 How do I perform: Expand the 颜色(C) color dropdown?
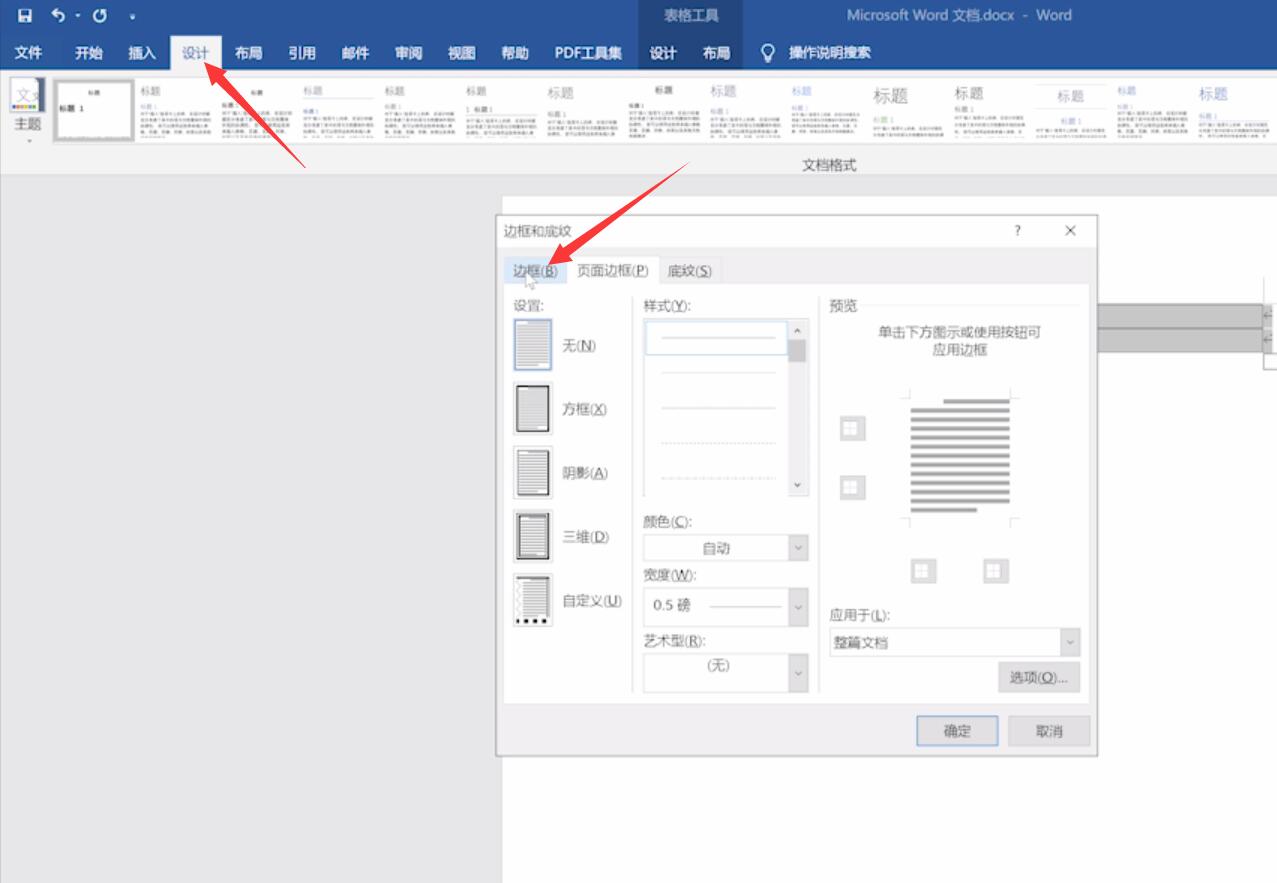click(798, 548)
